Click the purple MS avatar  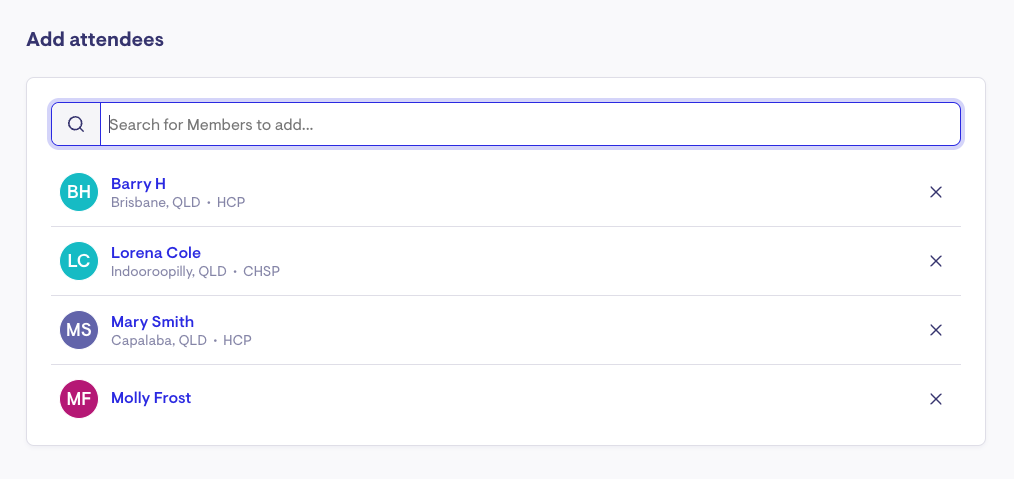pyautogui.click(x=79, y=330)
